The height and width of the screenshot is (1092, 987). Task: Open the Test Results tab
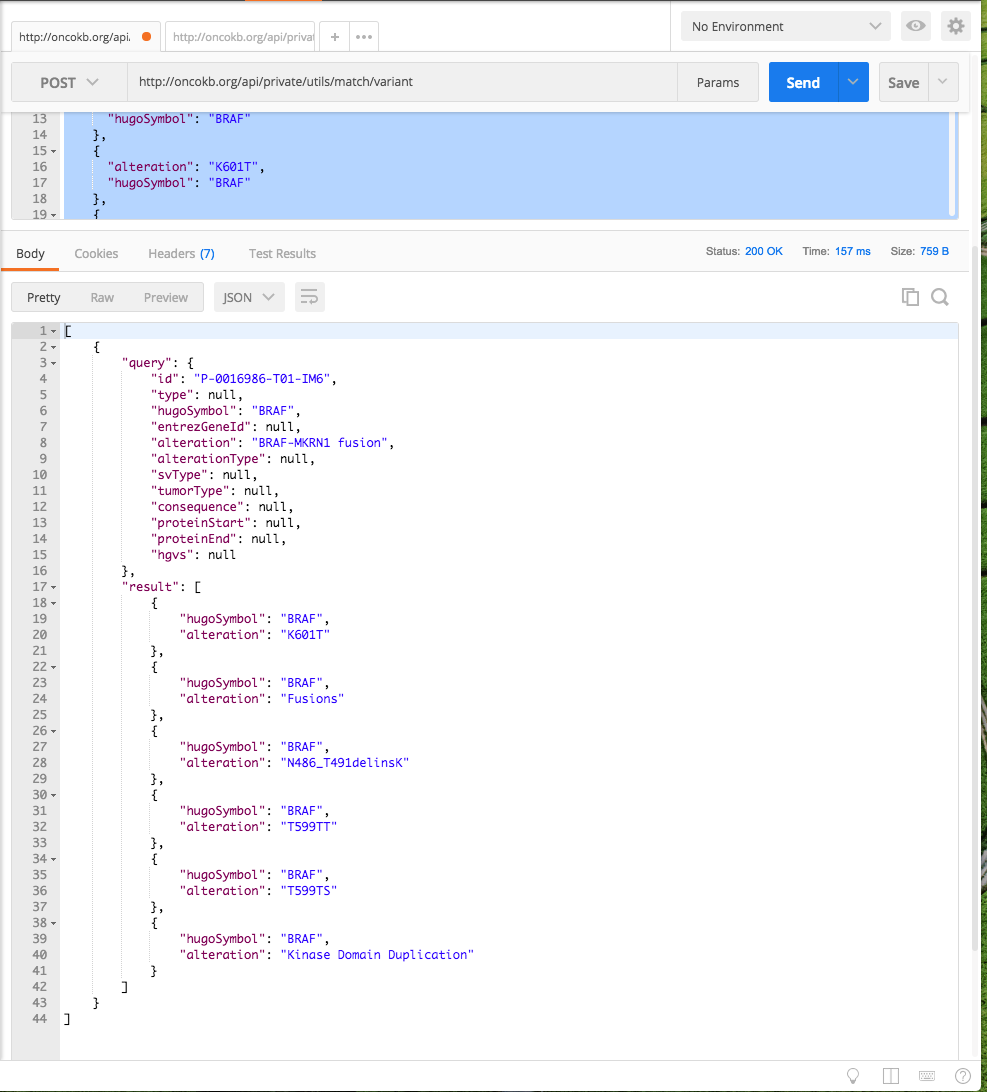click(282, 253)
